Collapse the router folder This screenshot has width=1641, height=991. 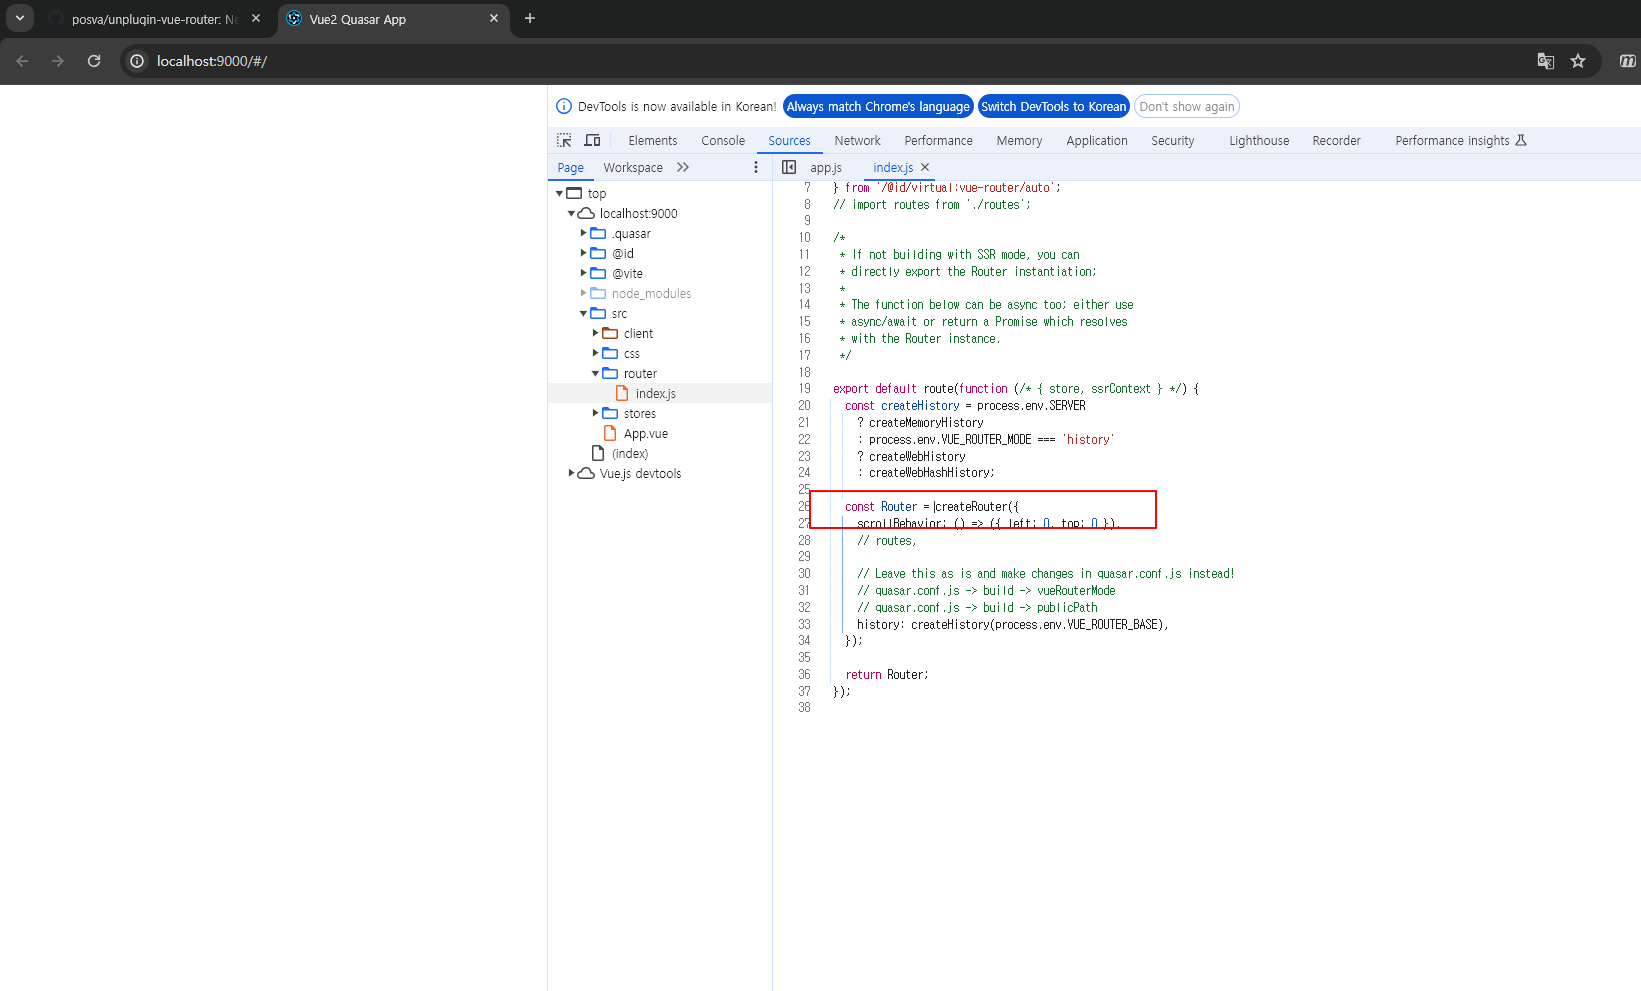pyautogui.click(x=595, y=373)
